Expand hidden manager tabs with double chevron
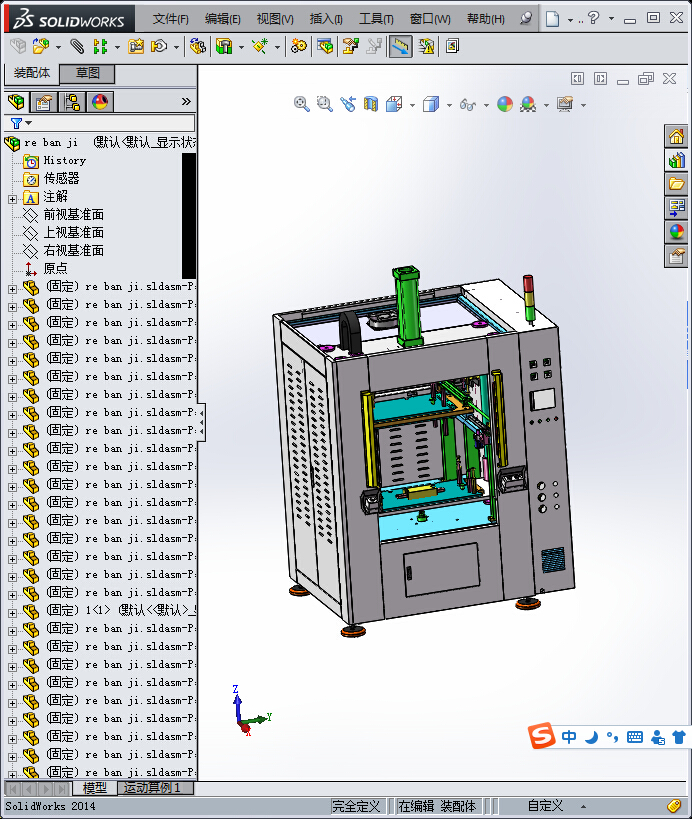 pos(186,101)
